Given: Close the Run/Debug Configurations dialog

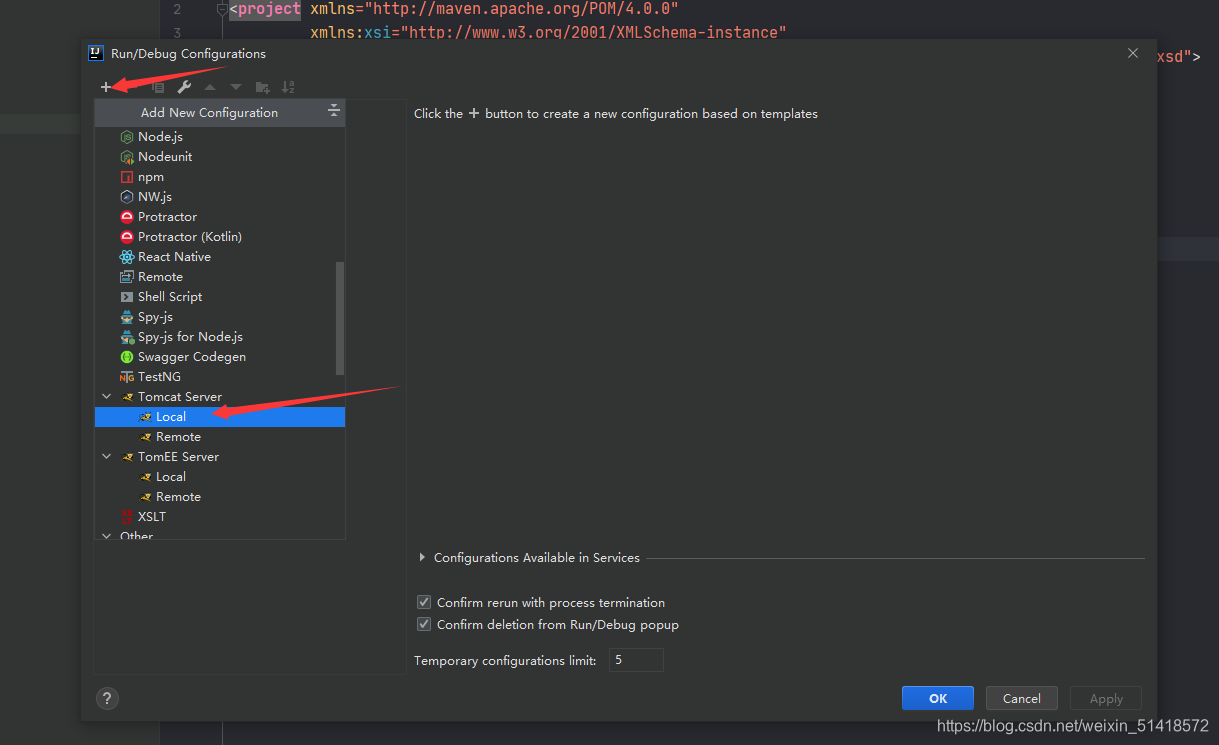Looking at the screenshot, I should 1133,53.
